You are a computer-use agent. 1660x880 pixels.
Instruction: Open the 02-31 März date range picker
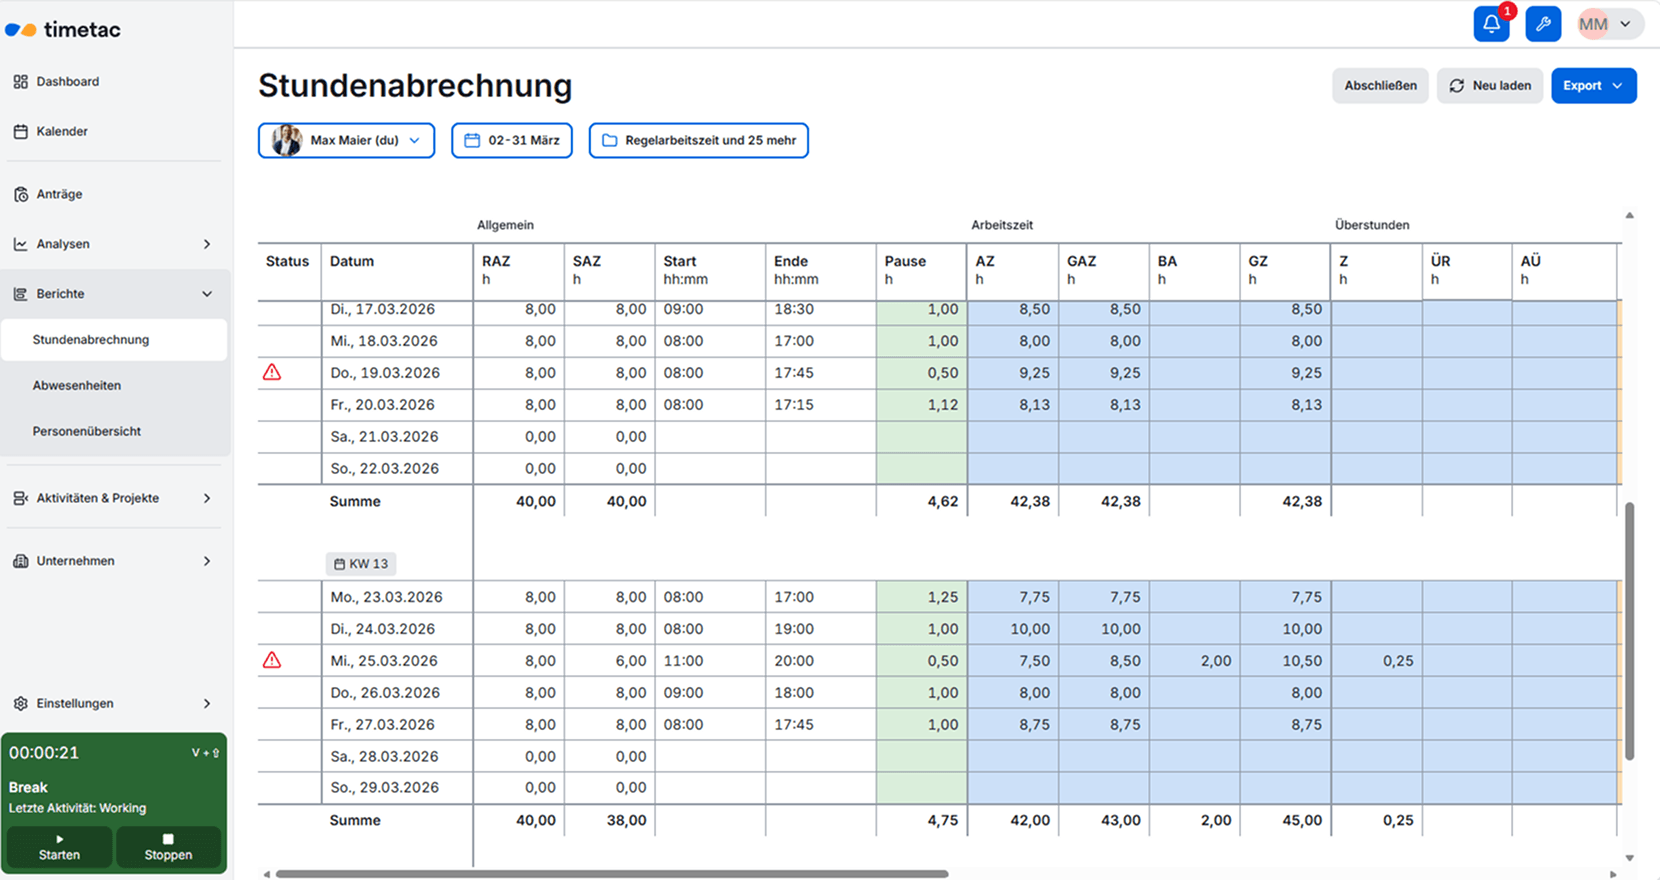point(512,140)
